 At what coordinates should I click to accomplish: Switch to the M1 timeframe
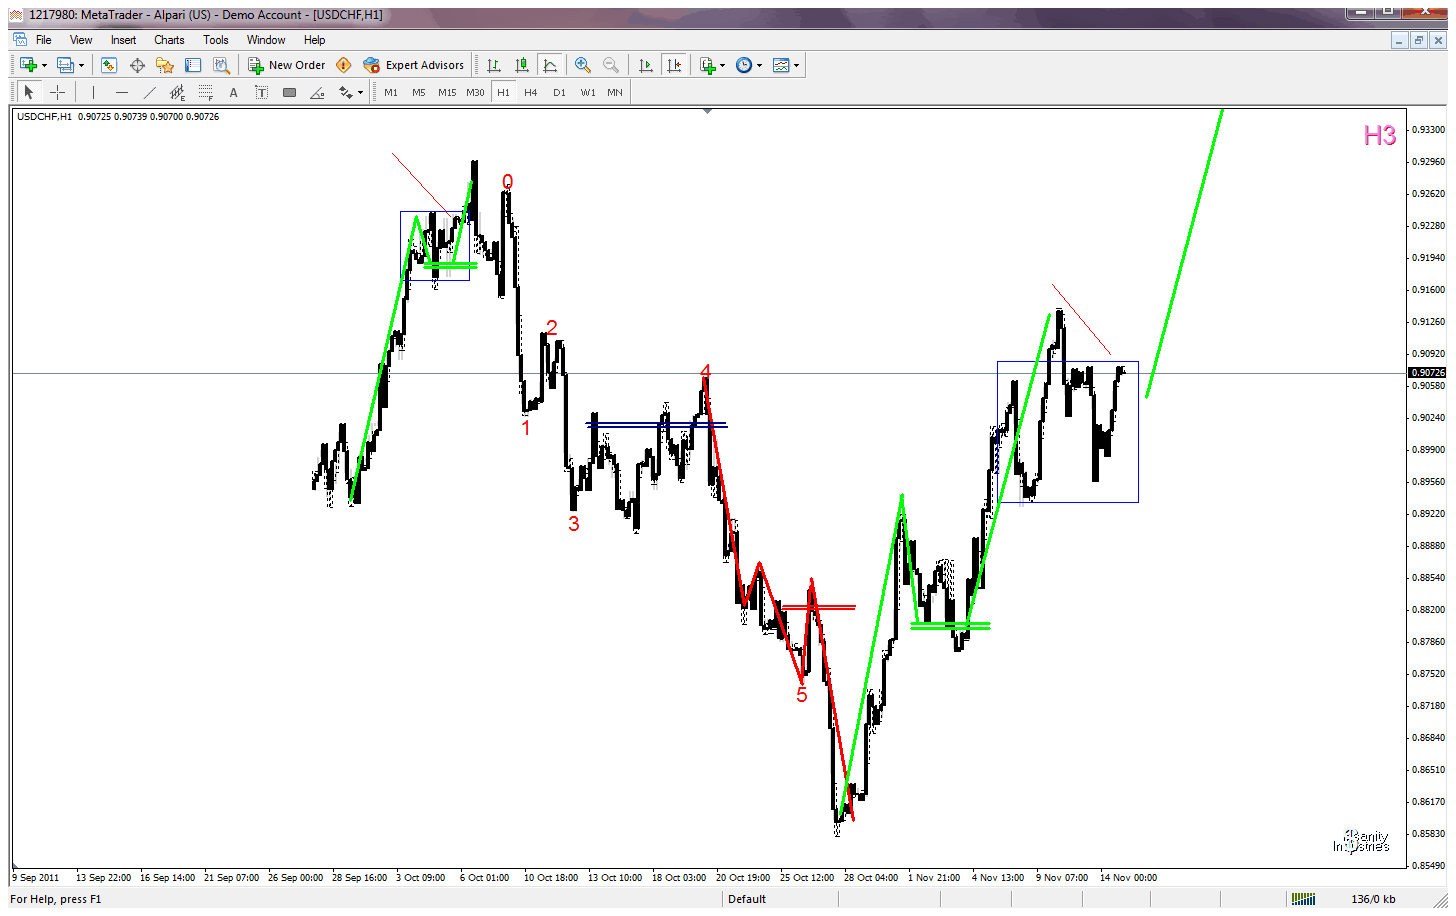point(391,92)
